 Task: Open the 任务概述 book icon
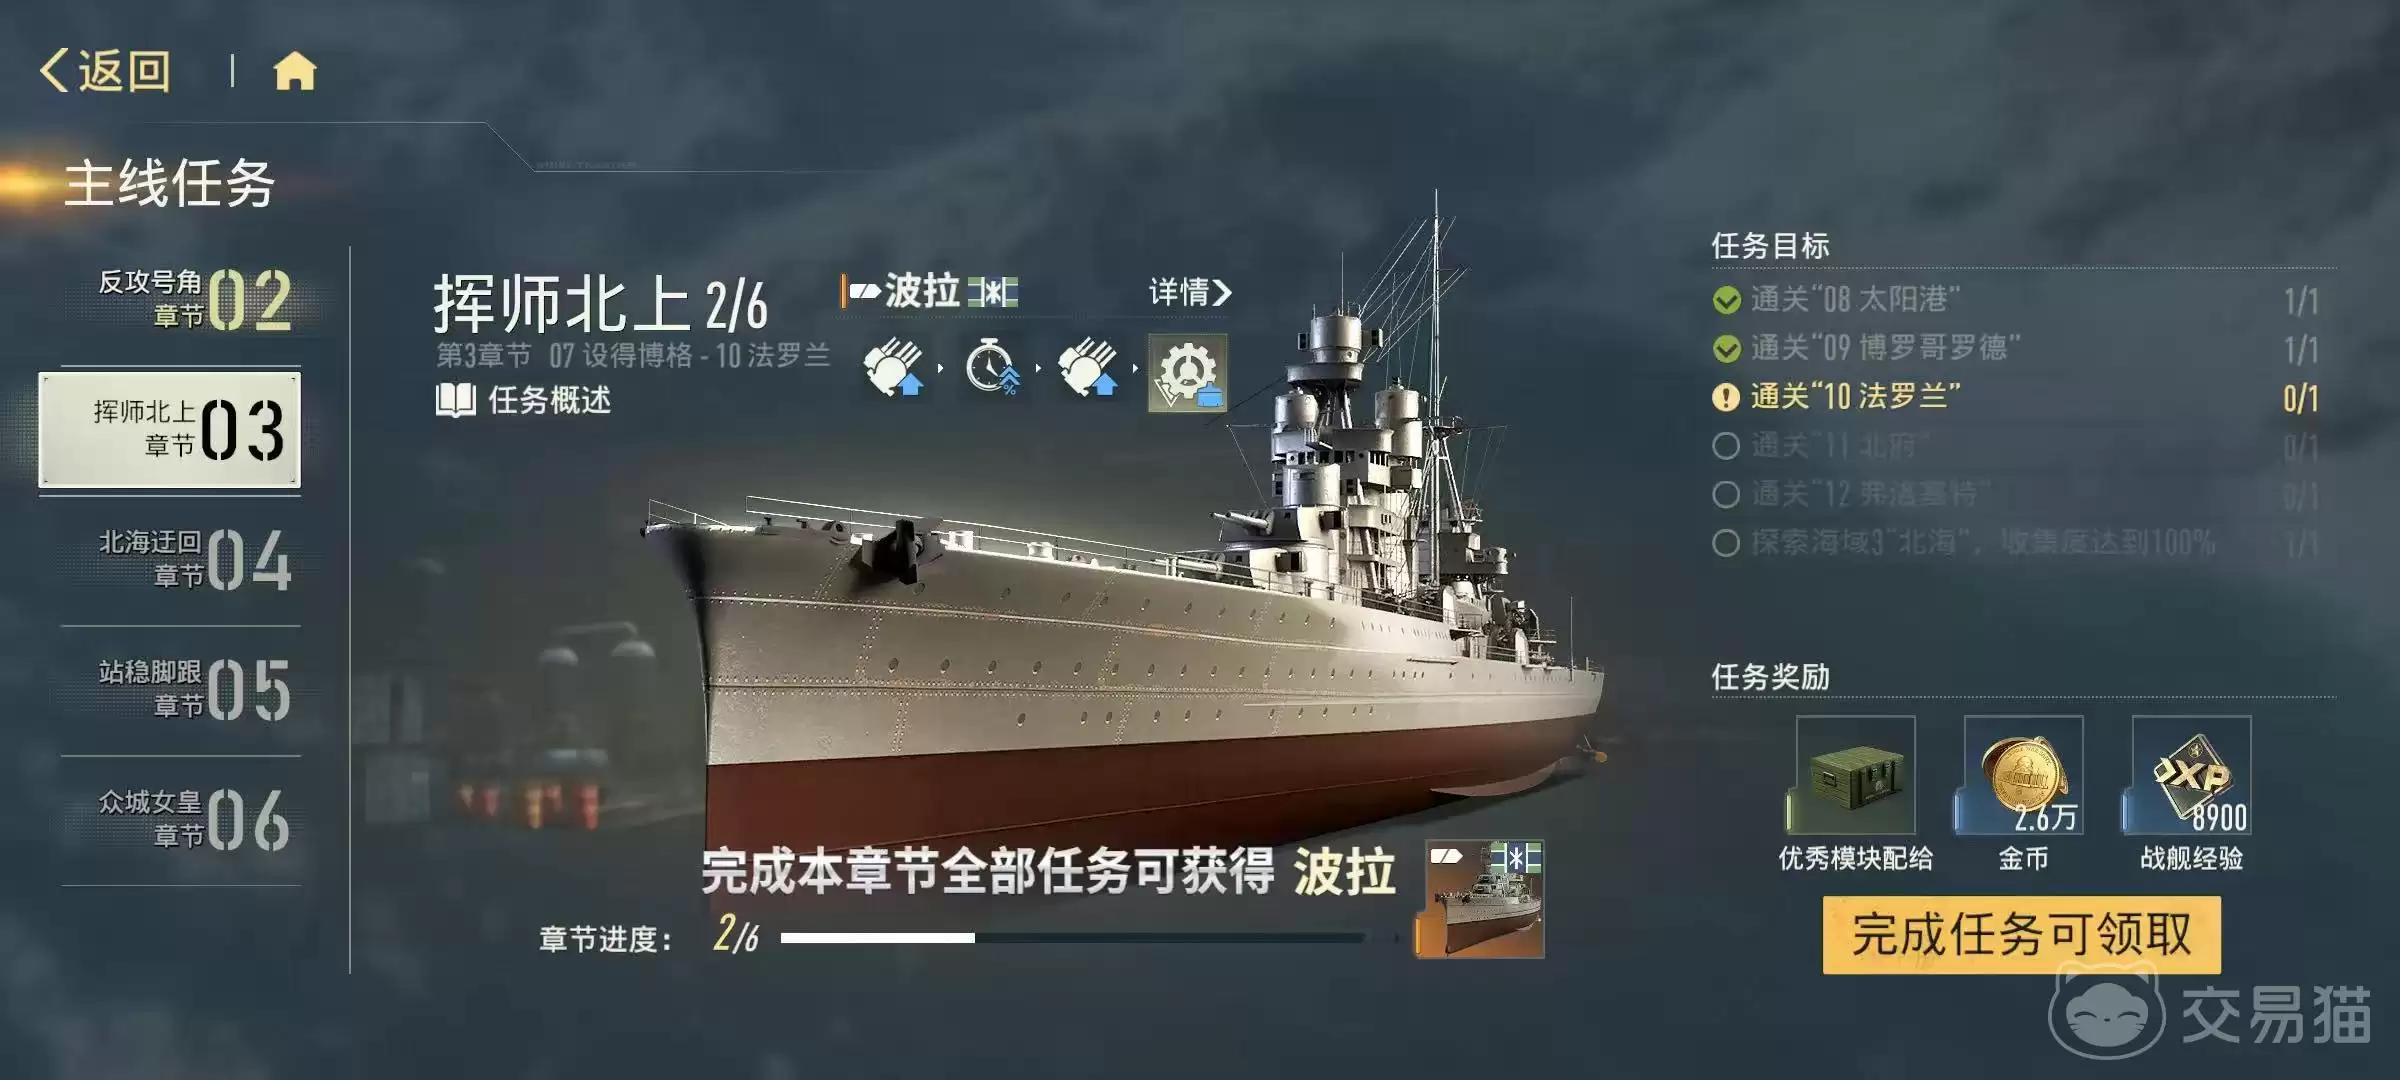click(455, 400)
